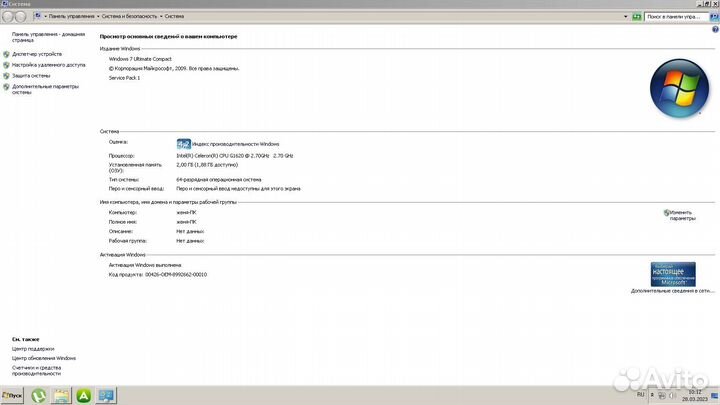This screenshot has width=720, height=405.
Task: Open Дополнительные сведения в сети link
Action: click(673, 291)
